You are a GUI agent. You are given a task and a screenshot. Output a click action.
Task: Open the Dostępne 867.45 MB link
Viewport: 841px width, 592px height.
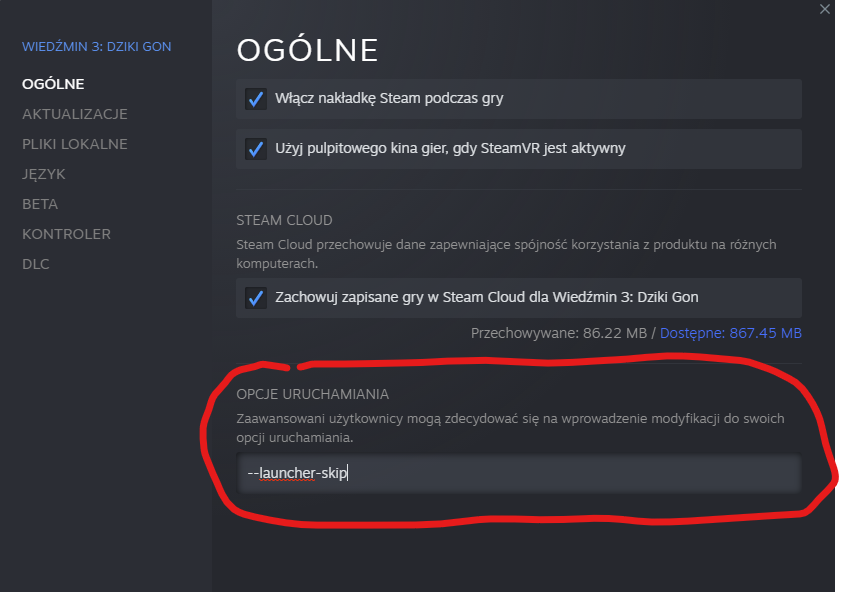pyautogui.click(x=731, y=333)
